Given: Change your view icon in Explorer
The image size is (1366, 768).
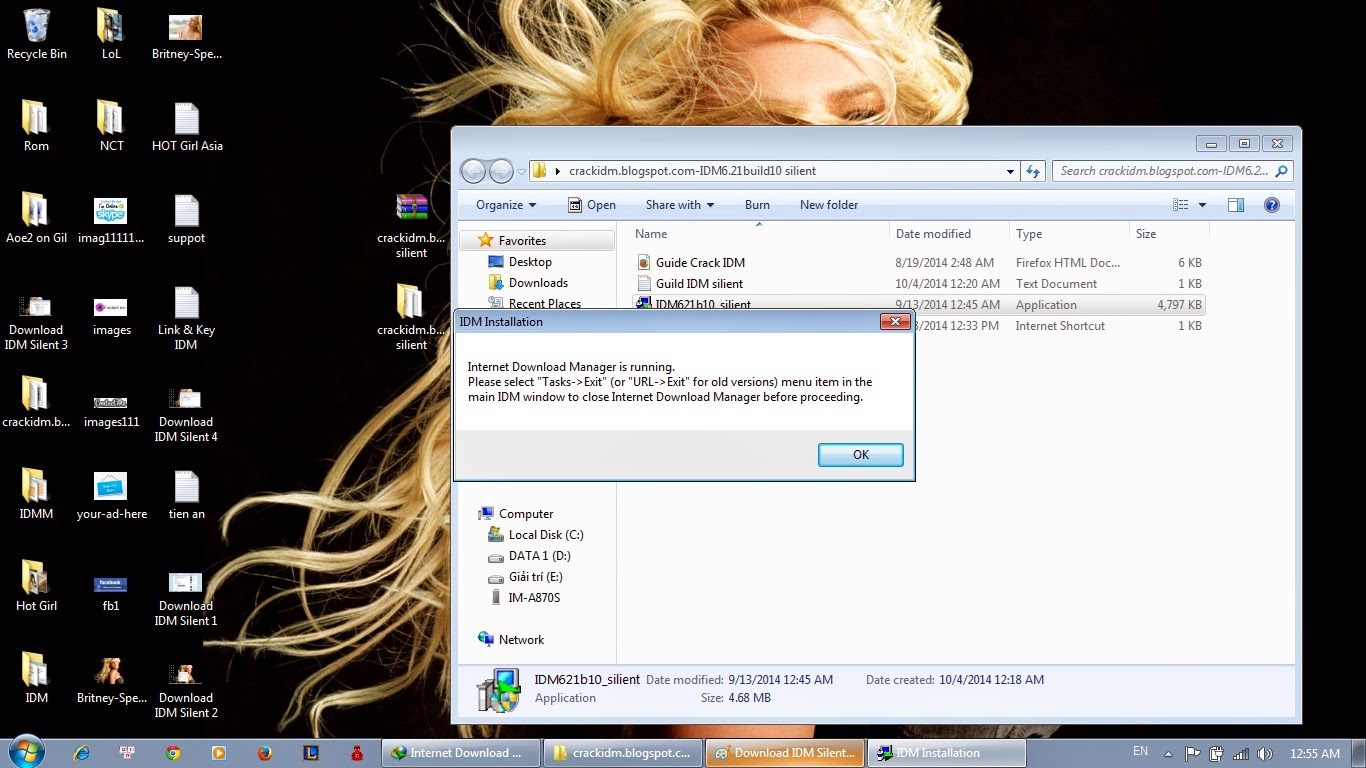Looking at the screenshot, I should (x=1181, y=205).
